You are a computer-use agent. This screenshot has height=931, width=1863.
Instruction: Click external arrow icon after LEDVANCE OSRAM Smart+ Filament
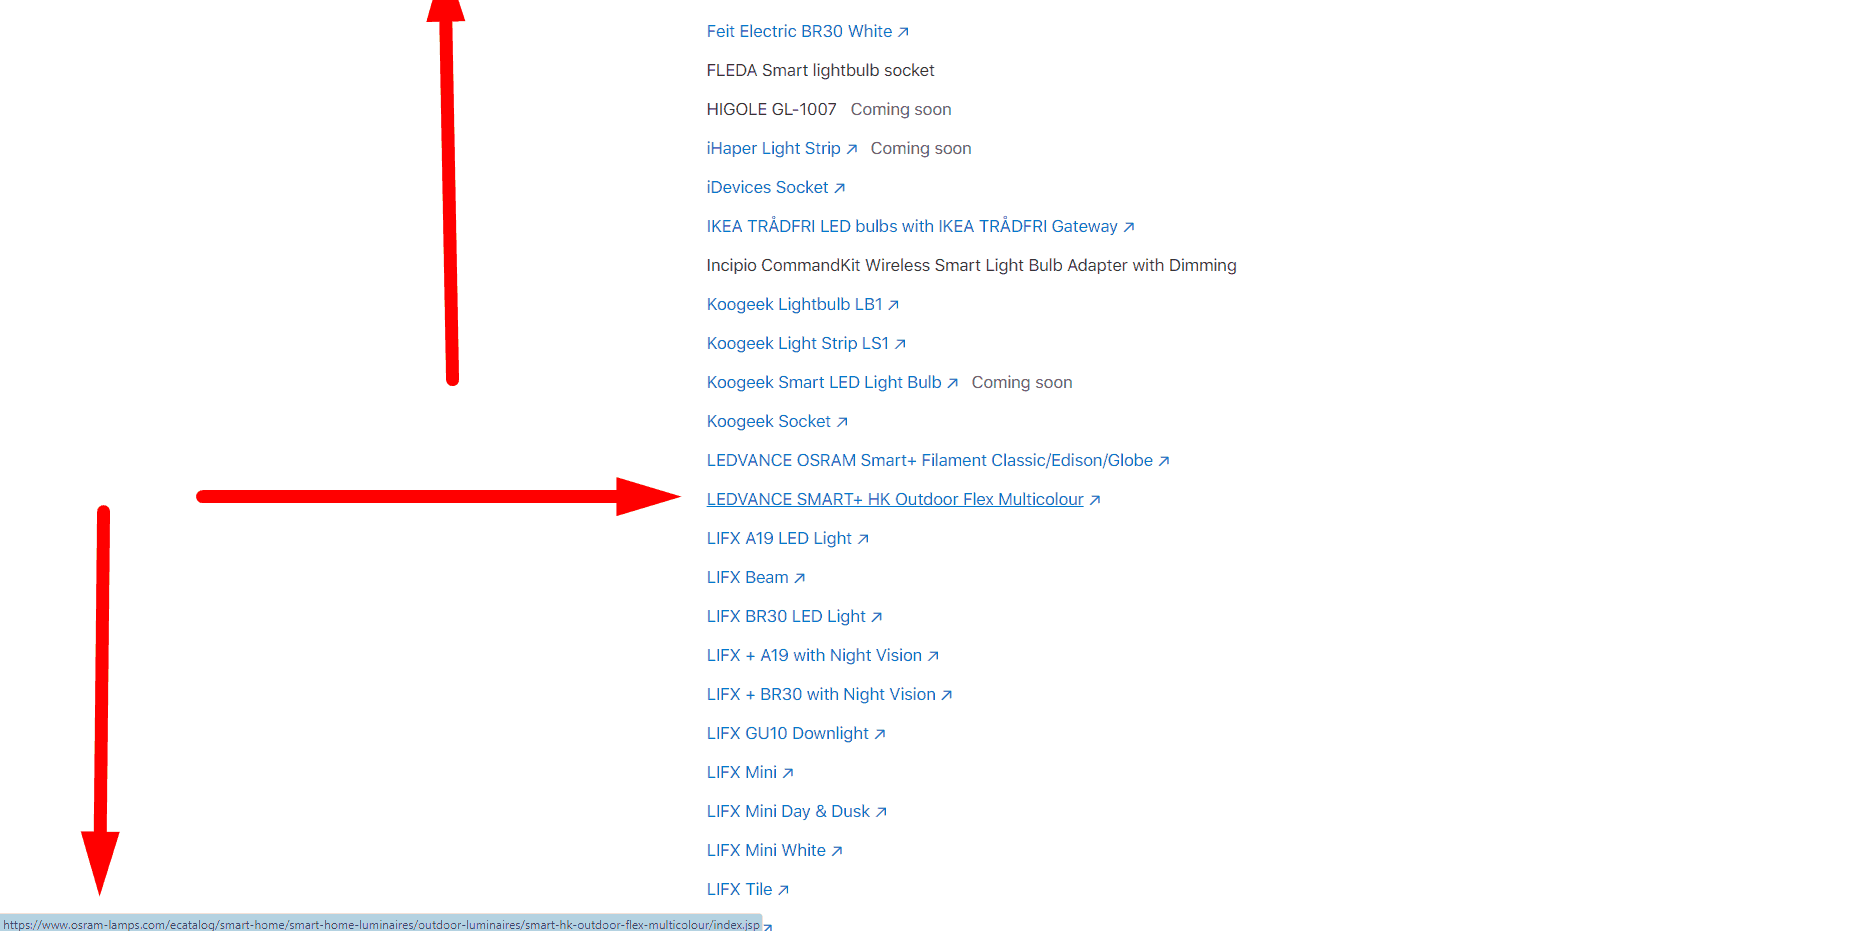[1164, 461]
